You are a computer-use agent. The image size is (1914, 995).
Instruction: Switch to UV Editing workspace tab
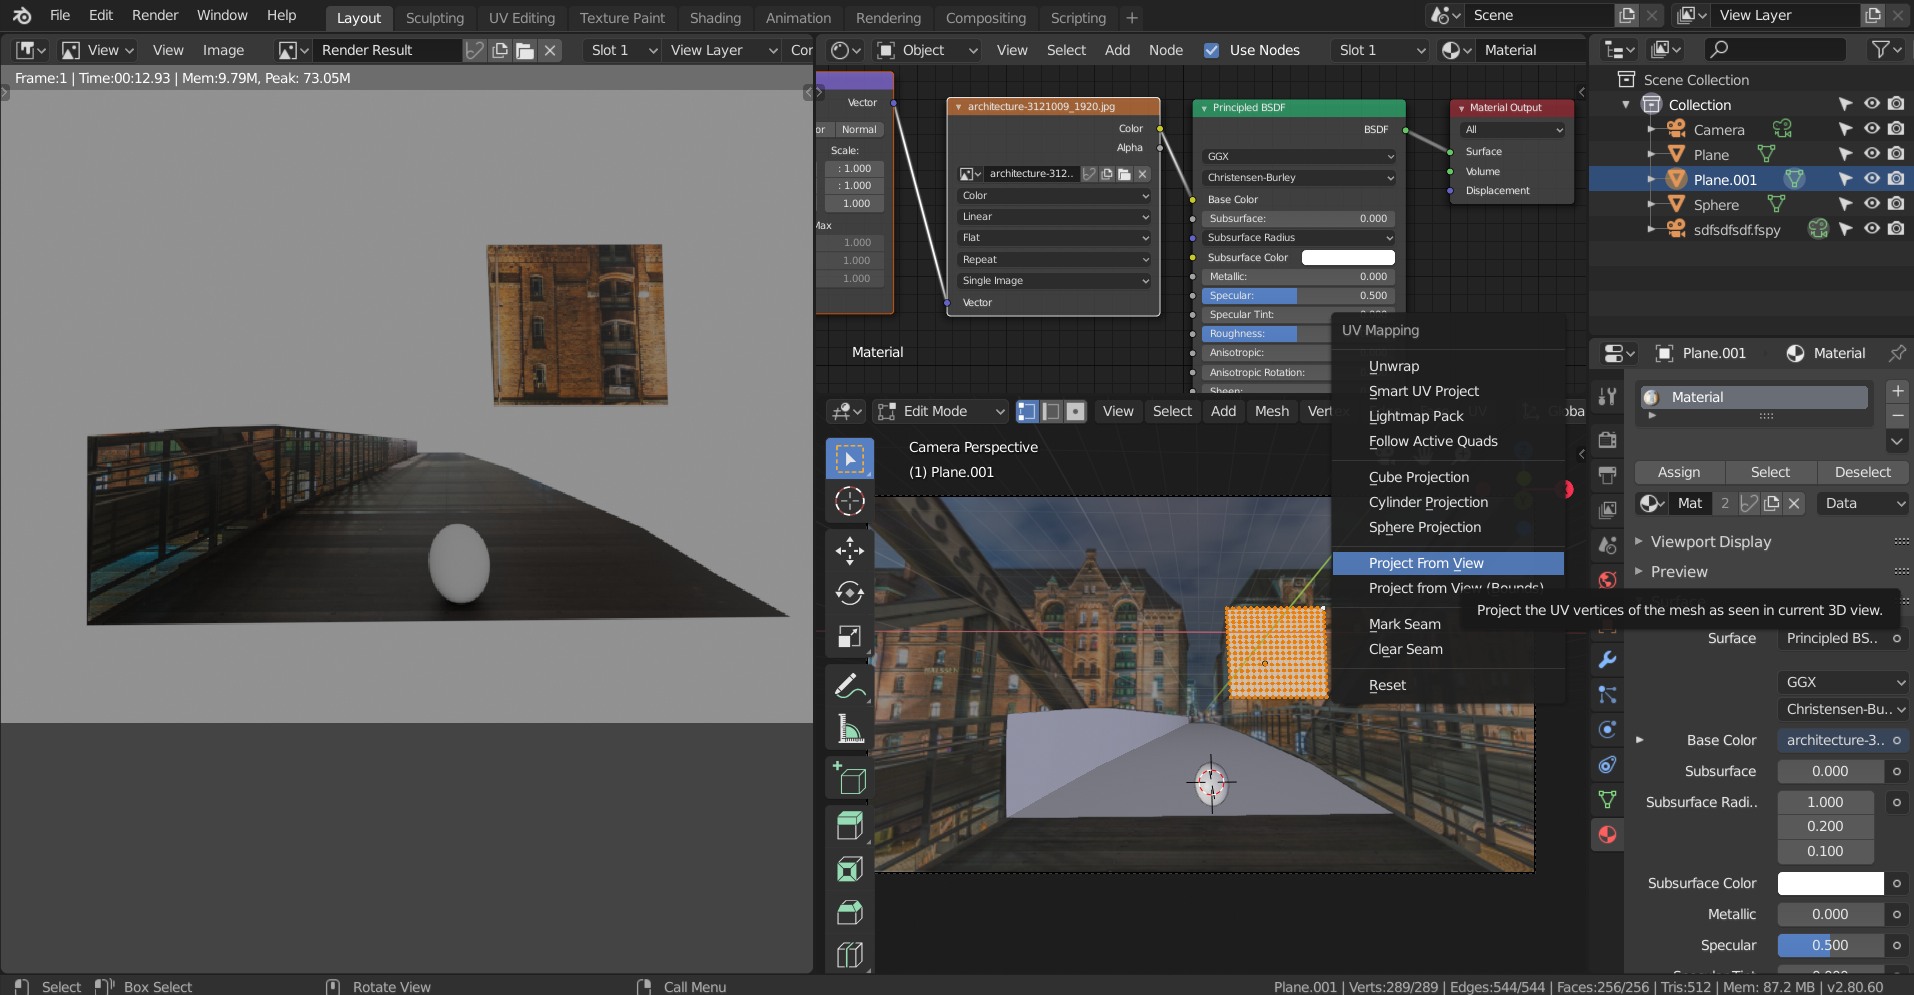point(521,18)
